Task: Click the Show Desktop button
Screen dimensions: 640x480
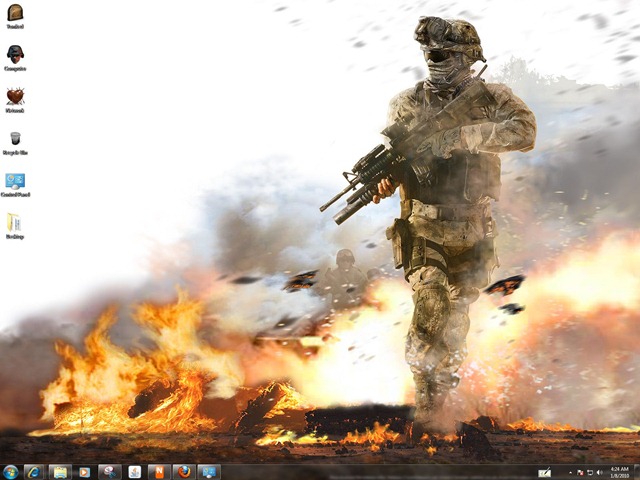Action: tap(637, 473)
